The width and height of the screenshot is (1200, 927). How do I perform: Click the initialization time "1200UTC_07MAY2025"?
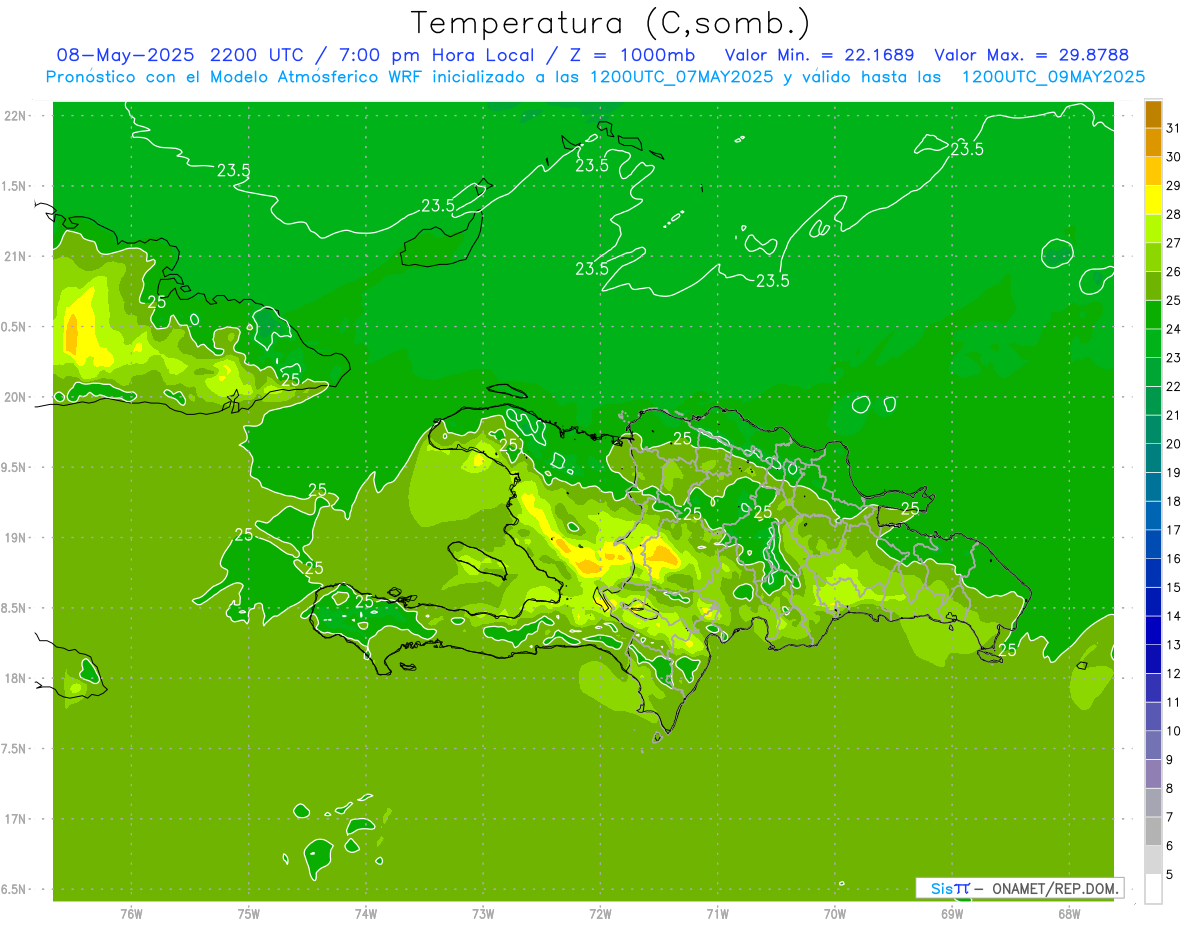coord(682,77)
